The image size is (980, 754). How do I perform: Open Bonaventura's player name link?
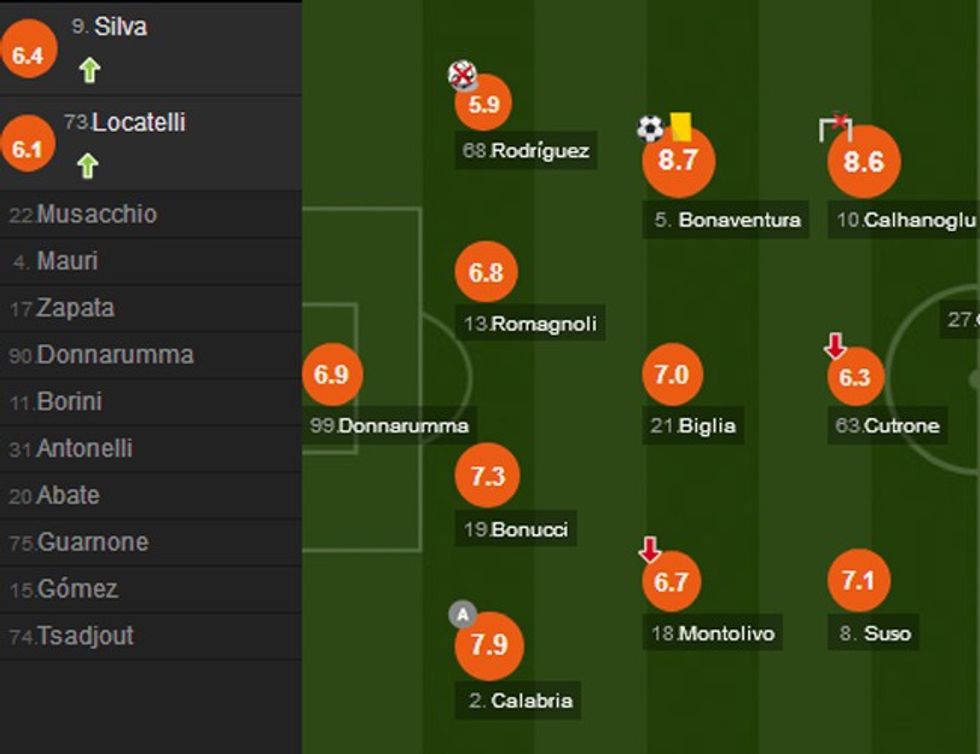pyautogui.click(x=739, y=220)
